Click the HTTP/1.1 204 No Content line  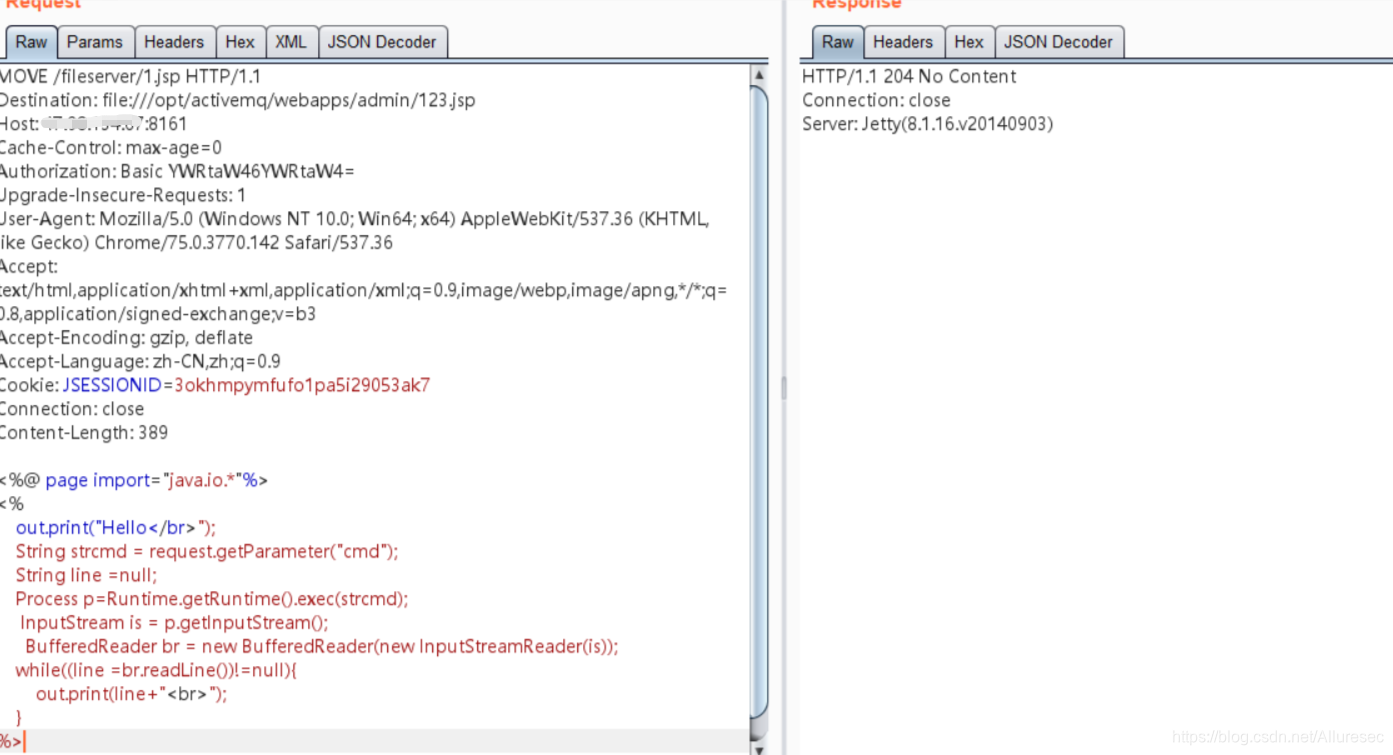(909, 76)
